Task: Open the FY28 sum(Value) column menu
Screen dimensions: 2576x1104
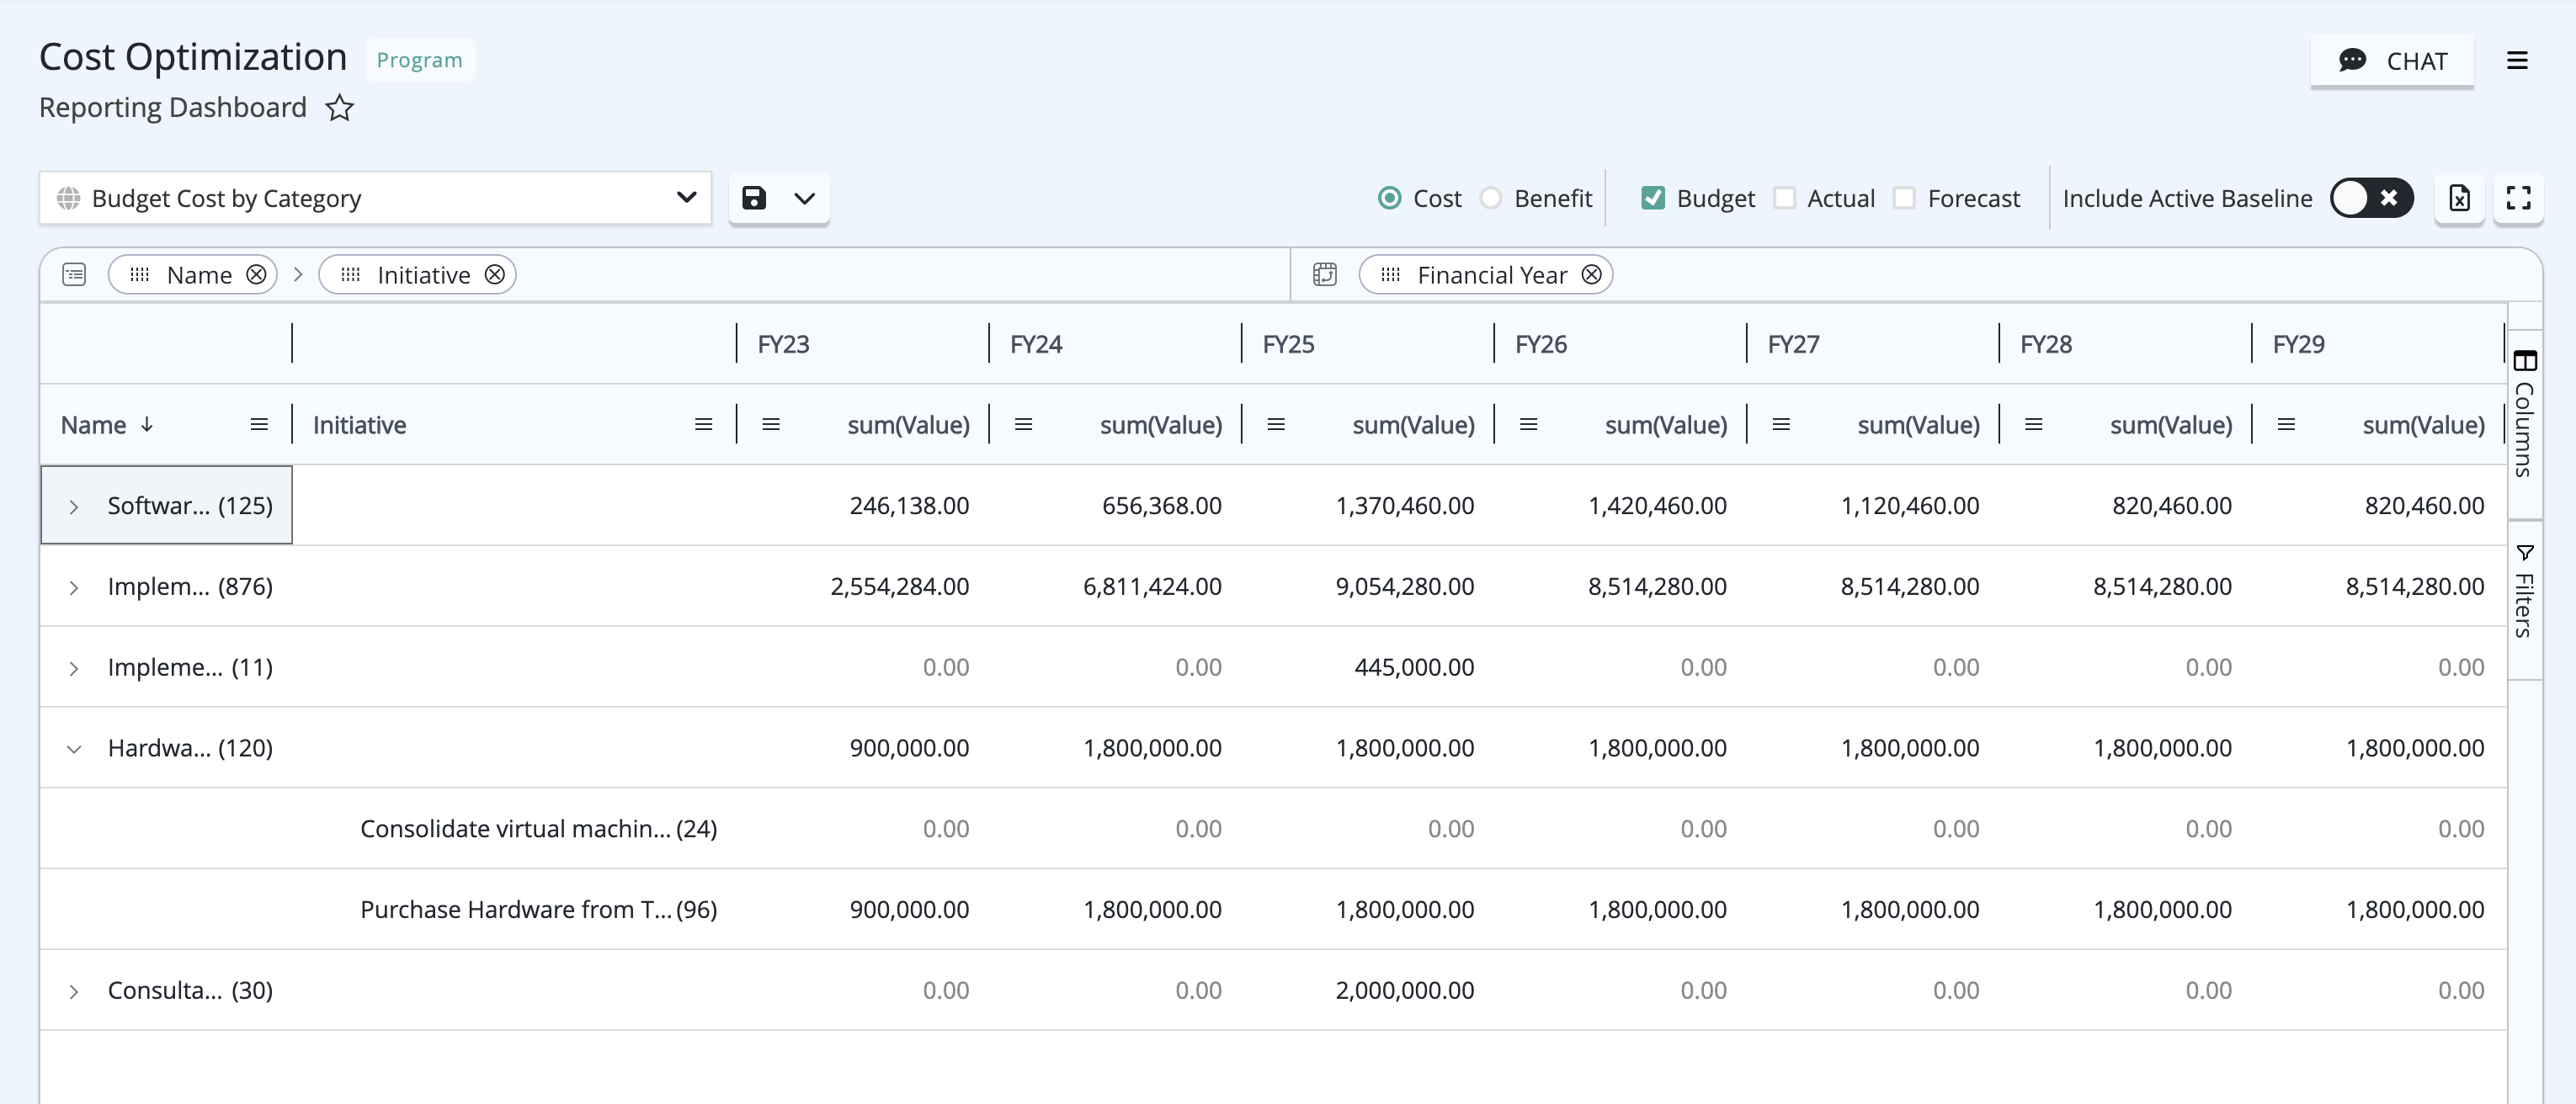Action: coord(2033,425)
